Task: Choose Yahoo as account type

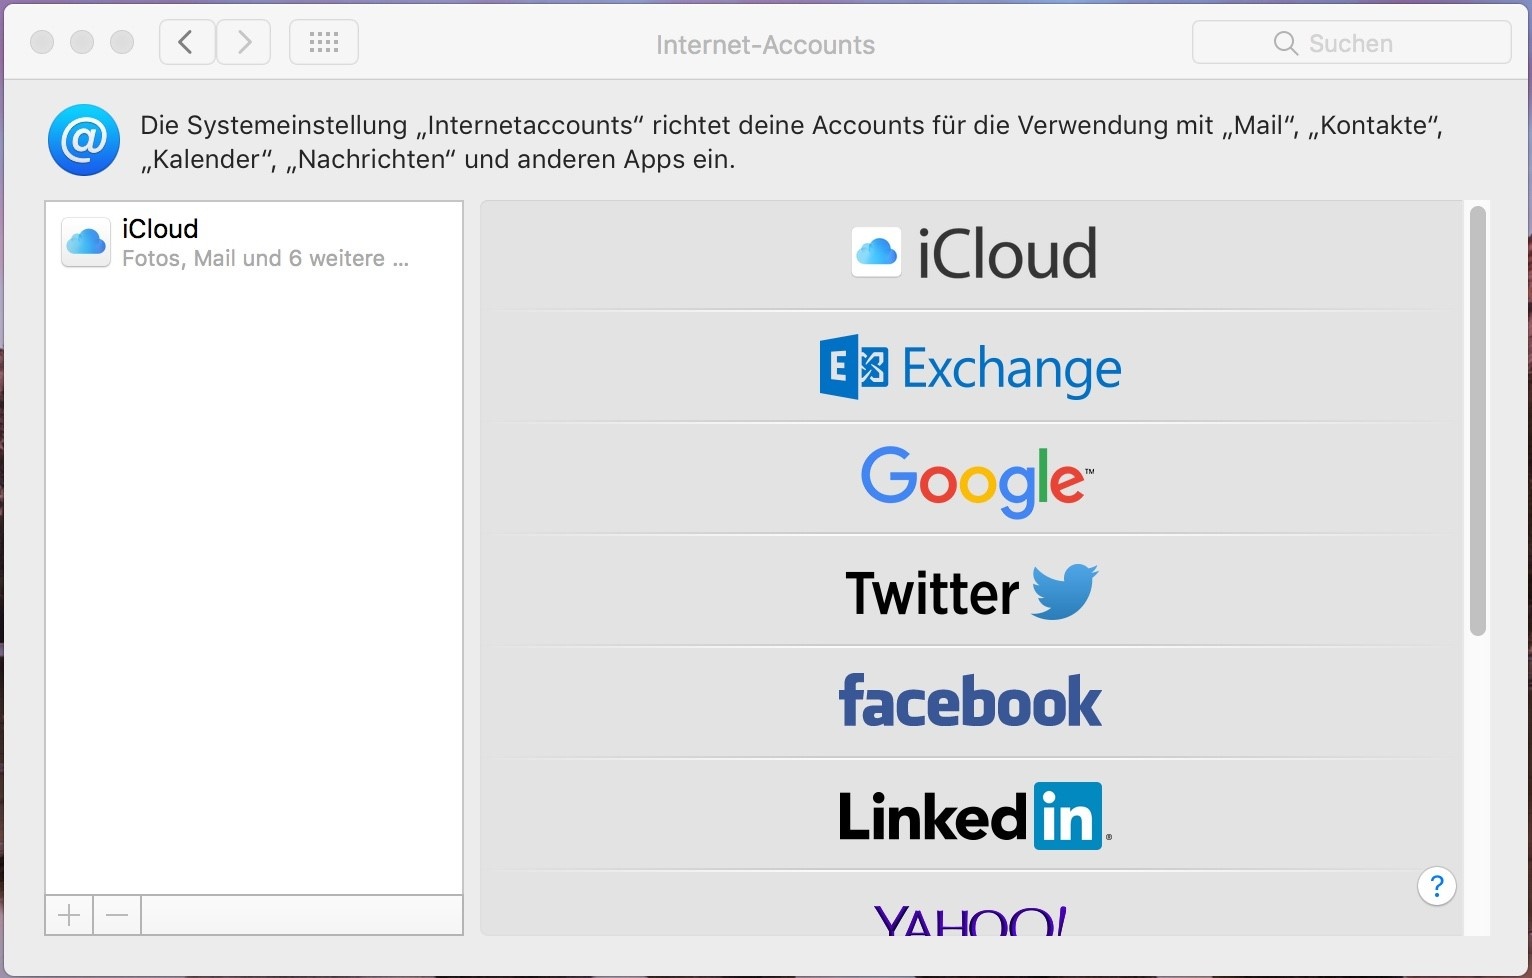Action: pyautogui.click(x=972, y=905)
